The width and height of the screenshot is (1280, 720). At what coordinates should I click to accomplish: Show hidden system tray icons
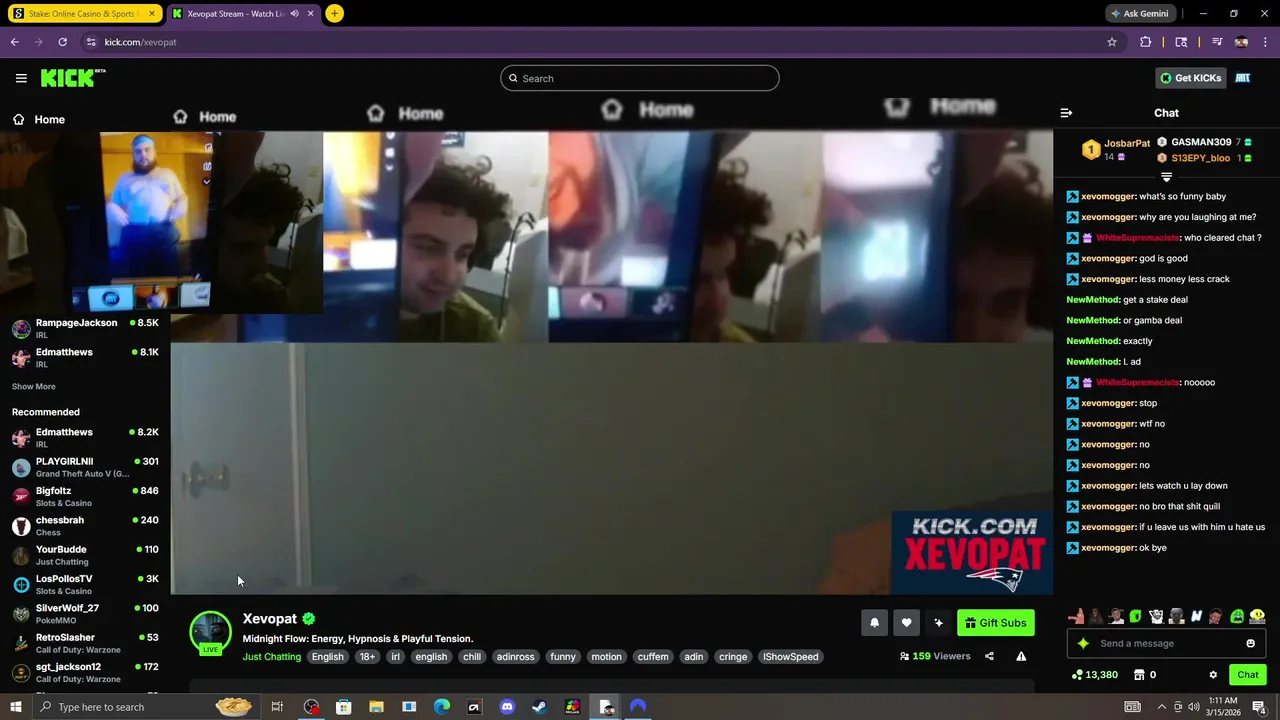1161,707
